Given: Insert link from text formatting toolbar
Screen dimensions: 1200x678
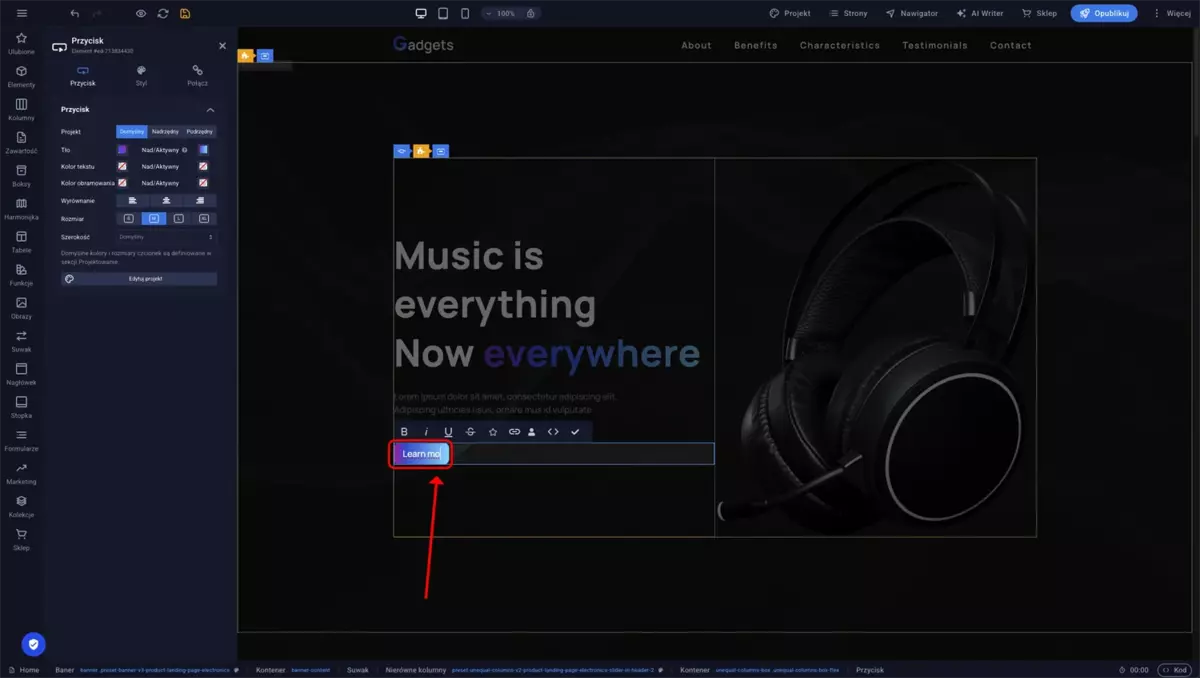Looking at the screenshot, I should (514, 432).
